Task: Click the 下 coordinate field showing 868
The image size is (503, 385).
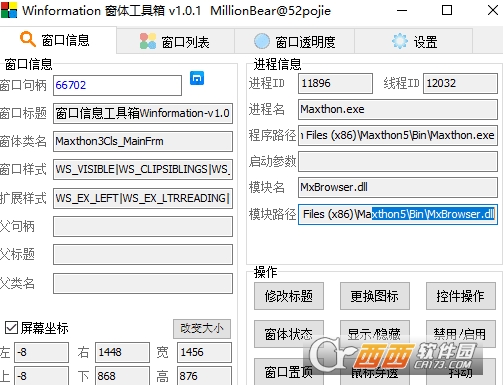Action: coord(122,376)
